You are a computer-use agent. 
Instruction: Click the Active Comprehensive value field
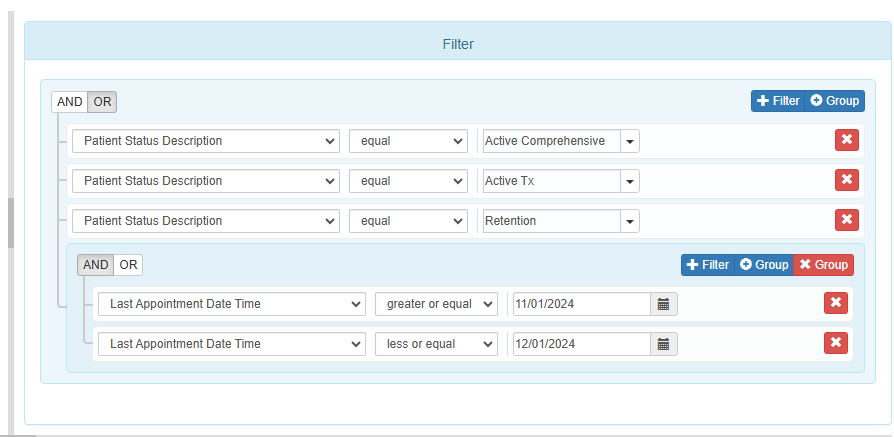pos(552,141)
